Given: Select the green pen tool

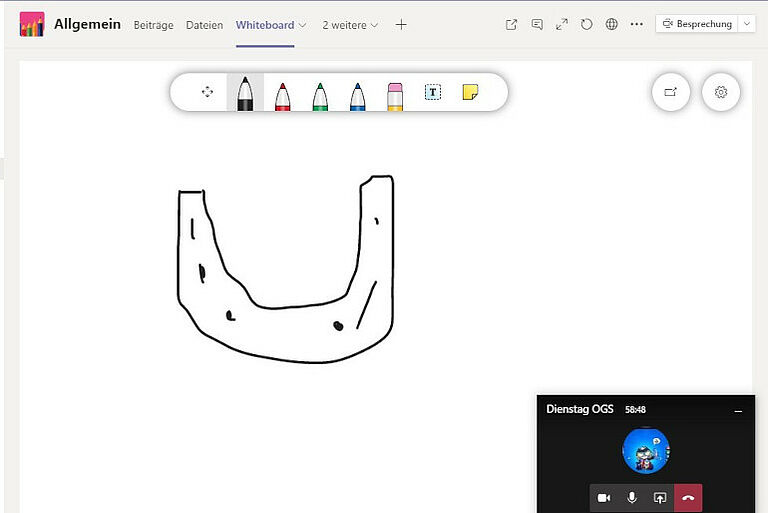Looking at the screenshot, I should pyautogui.click(x=320, y=97).
